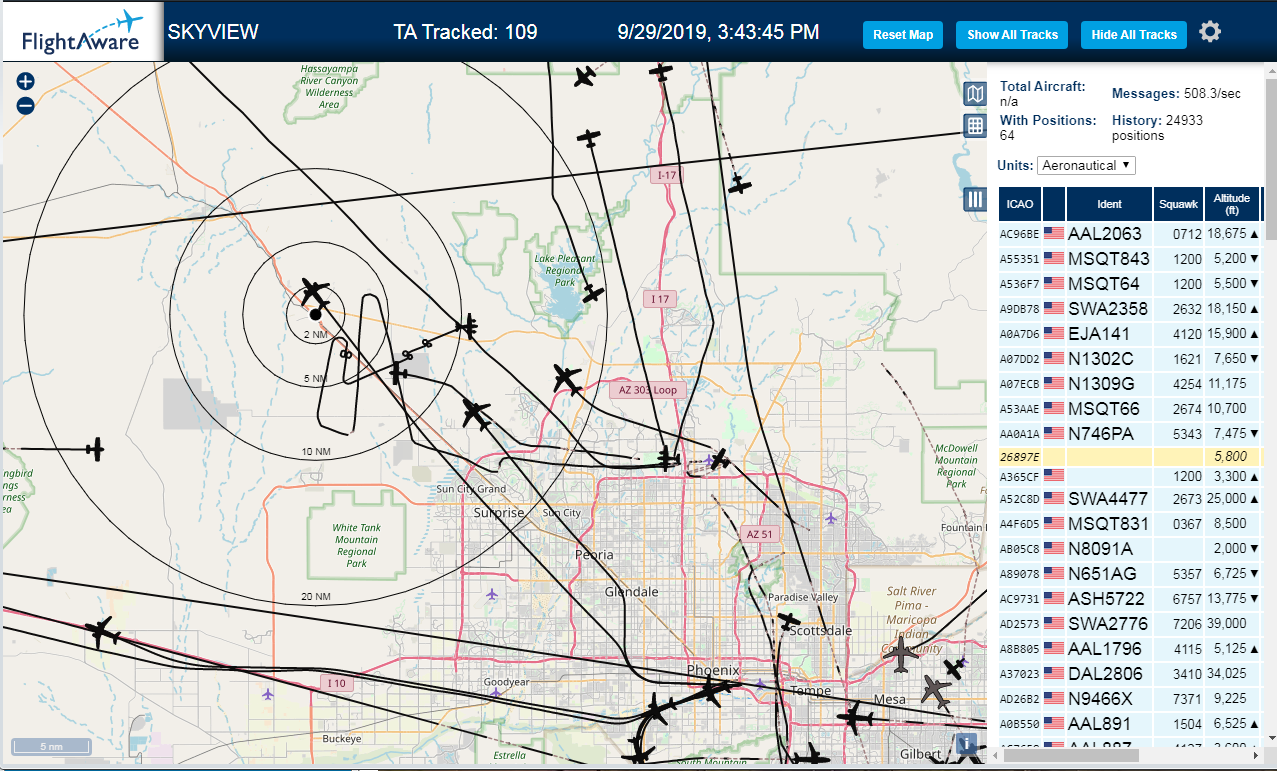Select the MSQT64 aircraft row

click(1130, 284)
